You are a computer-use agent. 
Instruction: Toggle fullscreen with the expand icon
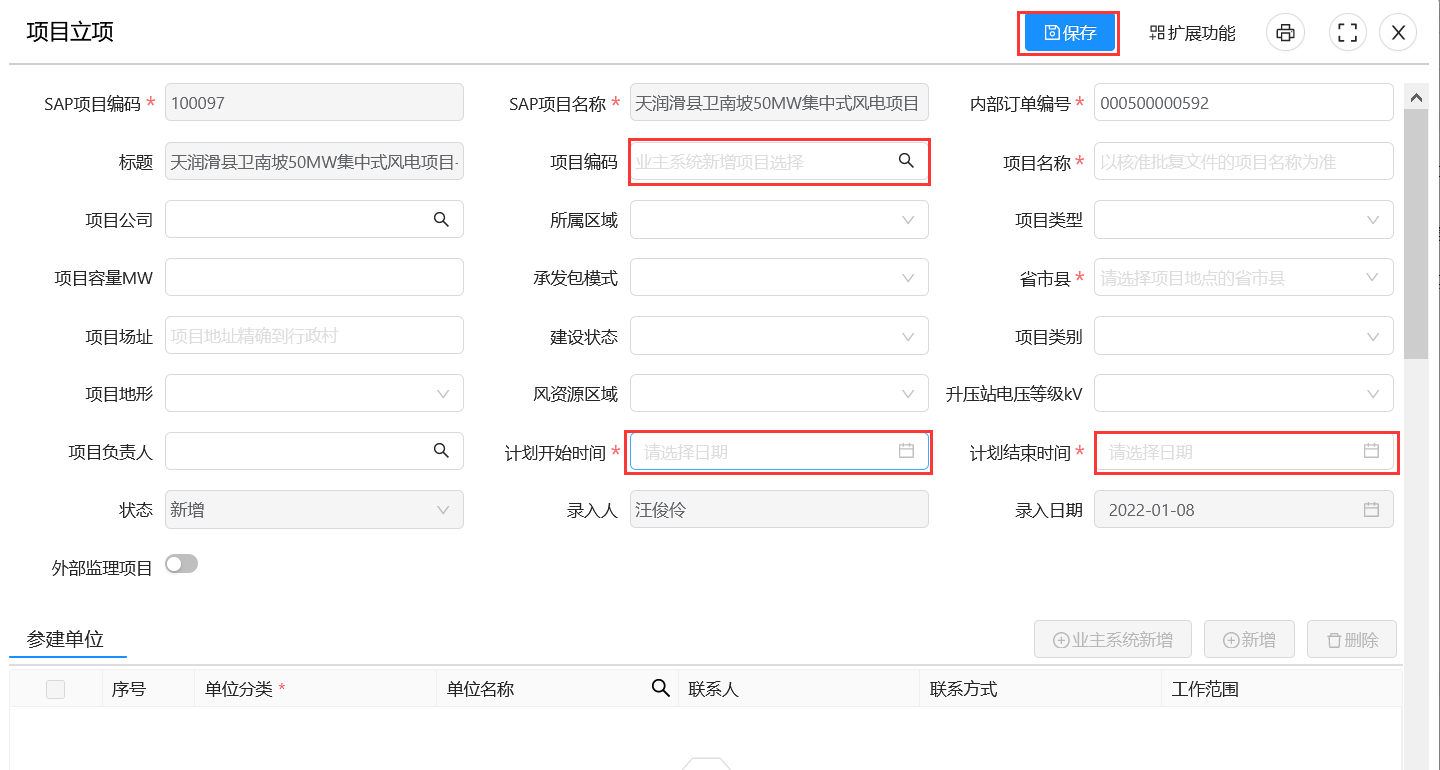[1347, 33]
